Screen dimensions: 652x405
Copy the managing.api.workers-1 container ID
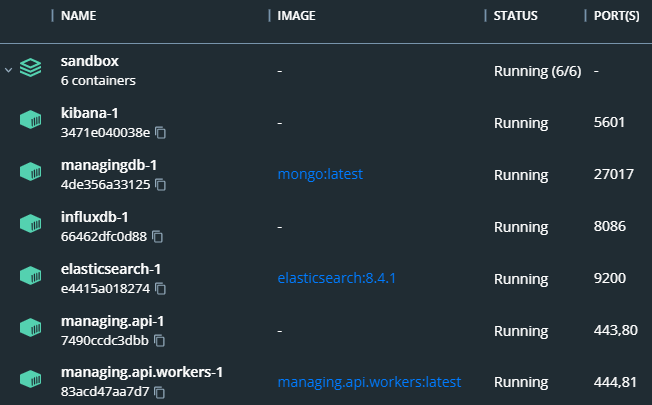pos(160,392)
